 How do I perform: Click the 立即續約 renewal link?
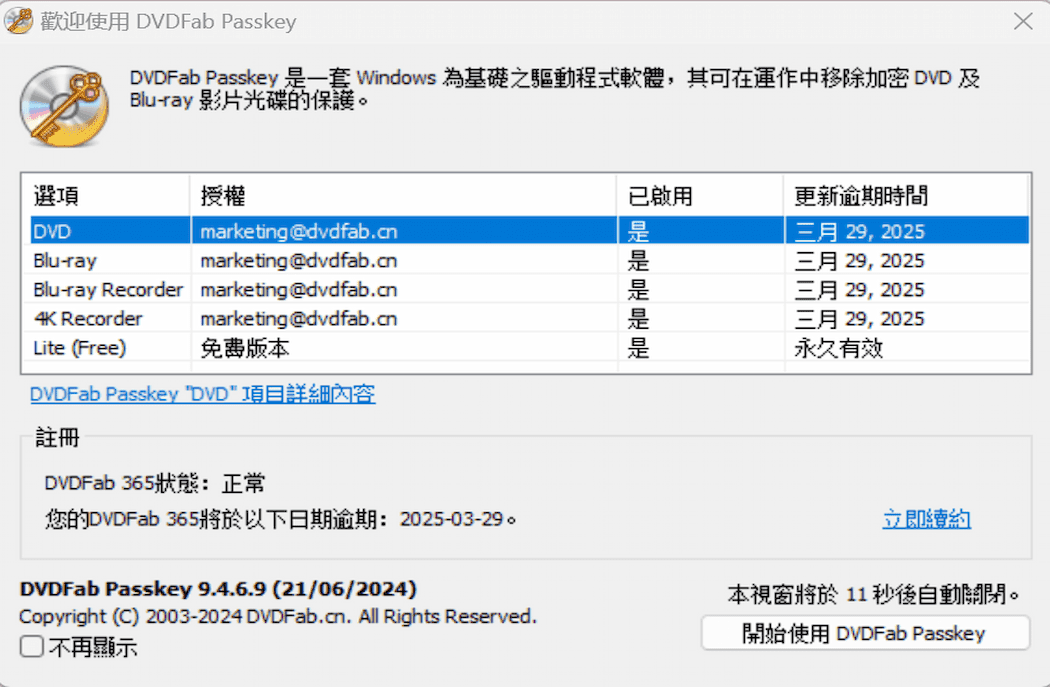tap(926, 519)
